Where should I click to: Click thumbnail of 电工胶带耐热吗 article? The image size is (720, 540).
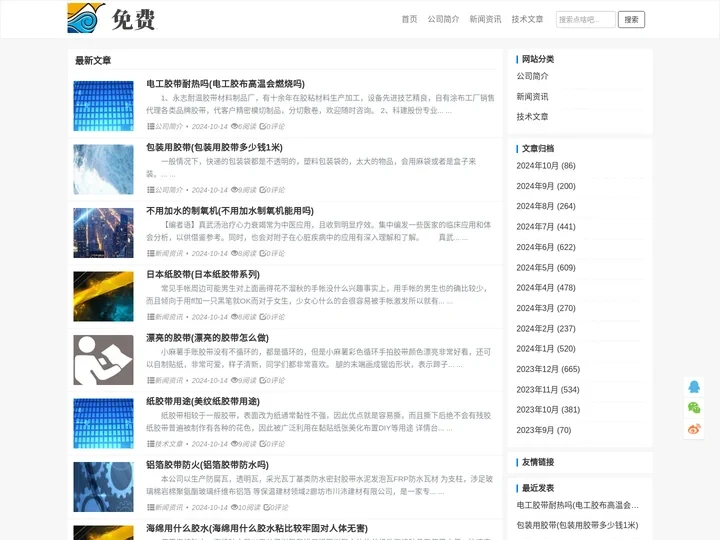coord(103,106)
